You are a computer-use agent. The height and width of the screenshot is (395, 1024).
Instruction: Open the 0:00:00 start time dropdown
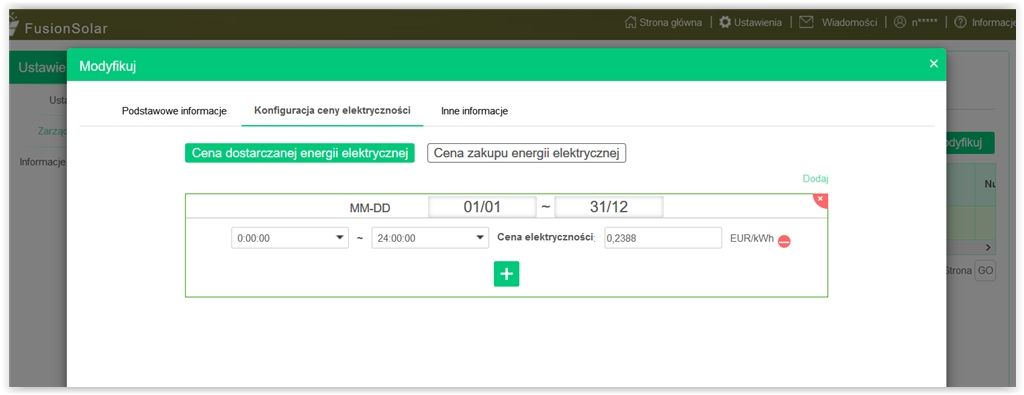pos(290,238)
